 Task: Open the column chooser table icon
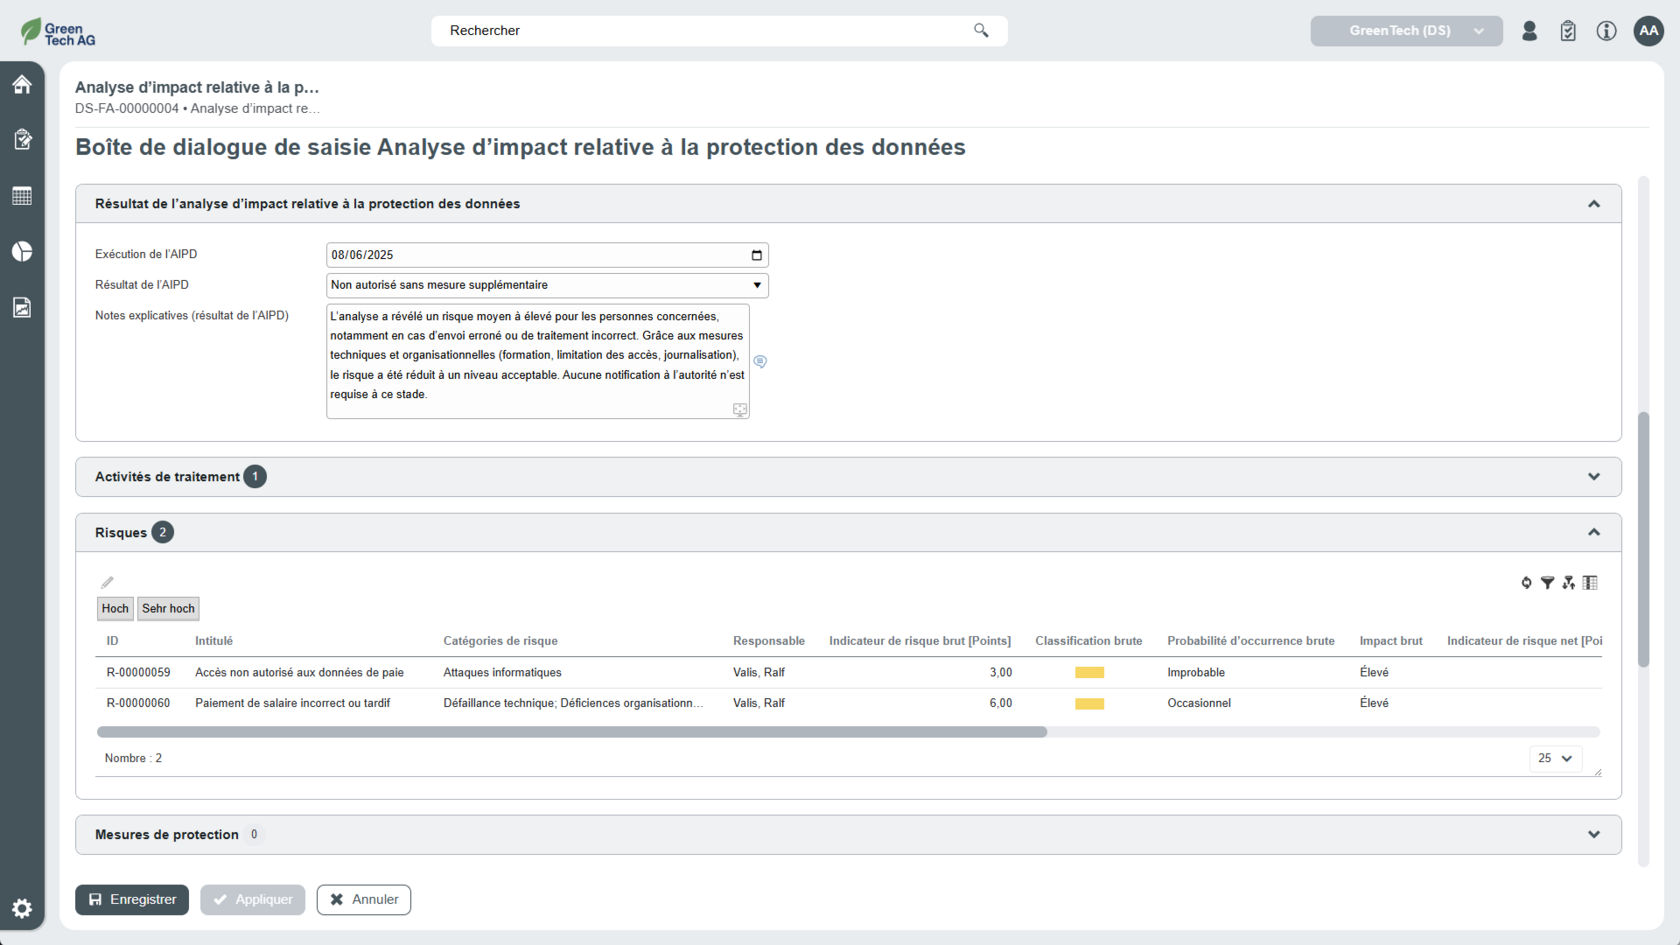1590,583
